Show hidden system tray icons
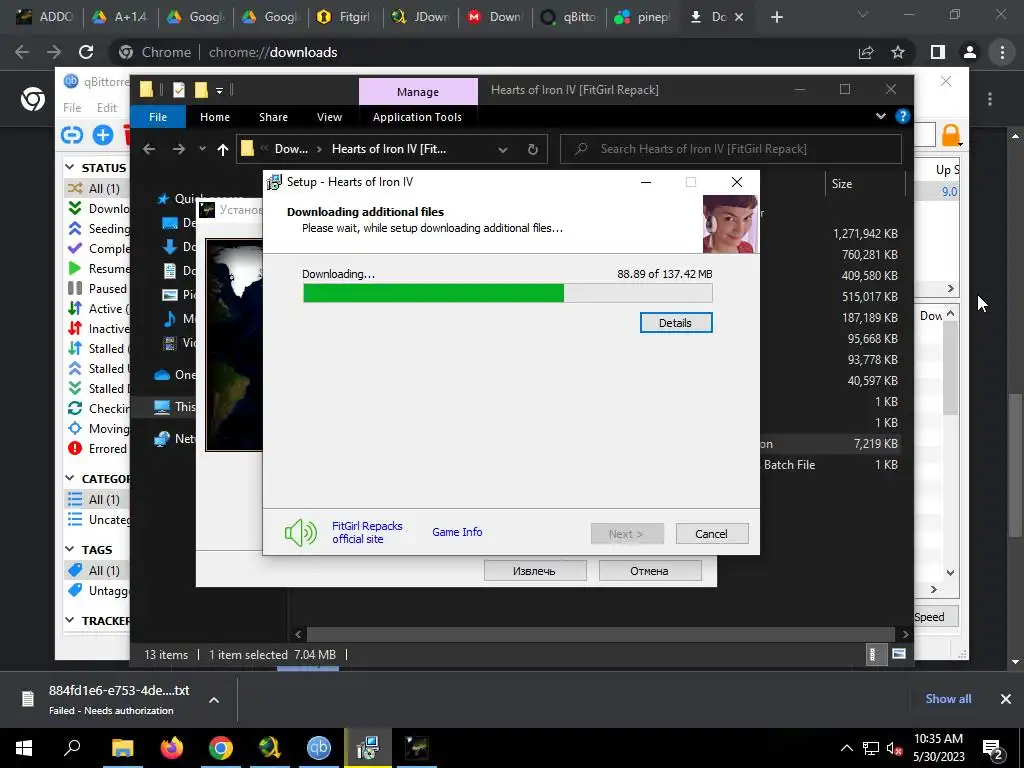The height and width of the screenshot is (768, 1024). 846,748
